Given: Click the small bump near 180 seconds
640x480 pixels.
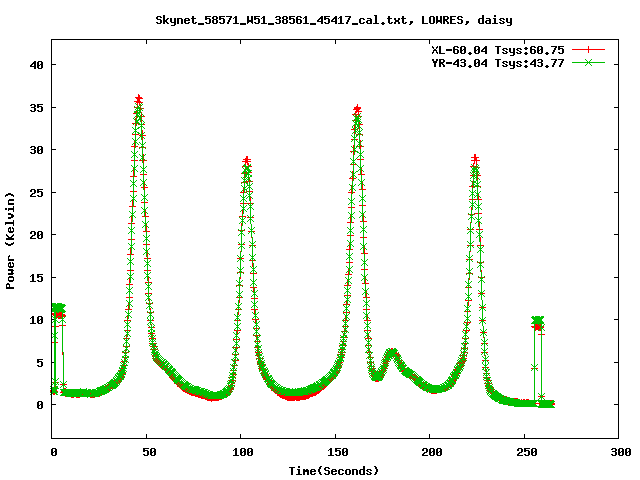Looking at the screenshot, I should 392,354.
